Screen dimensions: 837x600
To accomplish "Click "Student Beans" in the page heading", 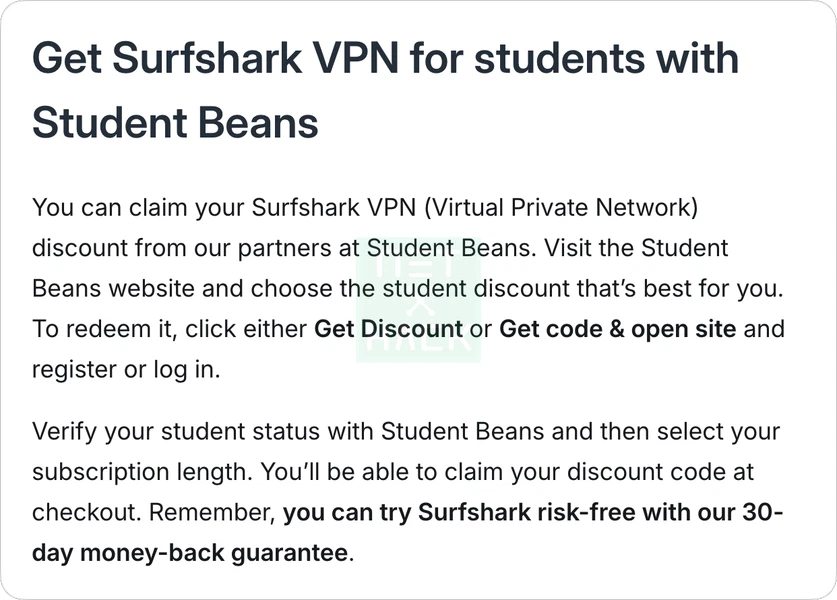I will pos(175,123).
